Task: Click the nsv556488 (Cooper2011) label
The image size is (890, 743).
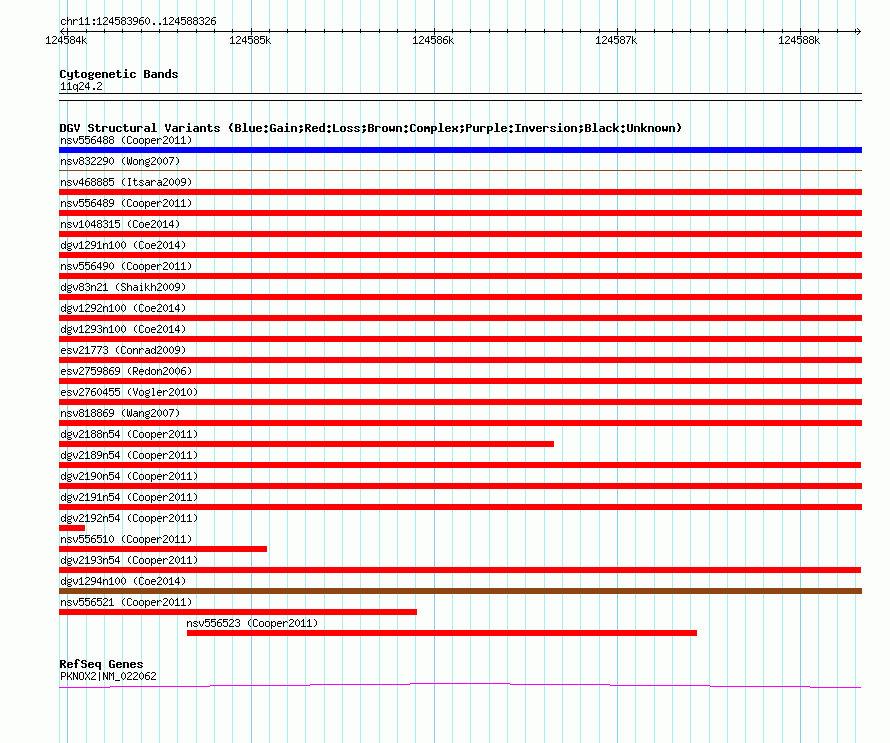Action: tap(126, 140)
